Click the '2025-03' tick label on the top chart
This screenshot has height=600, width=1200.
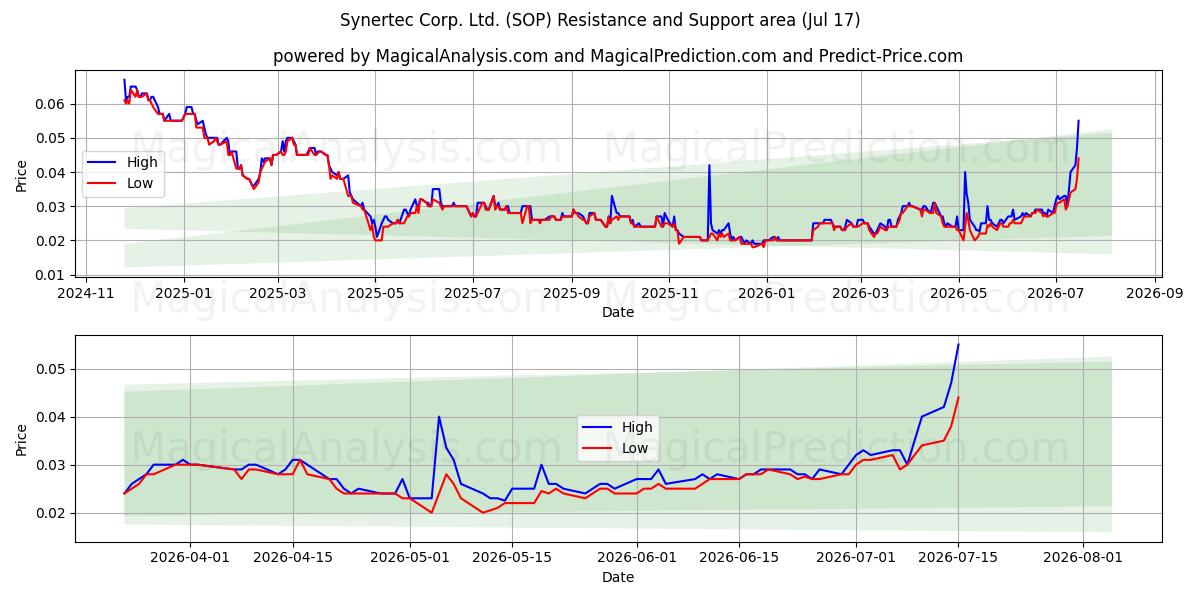tap(278, 293)
